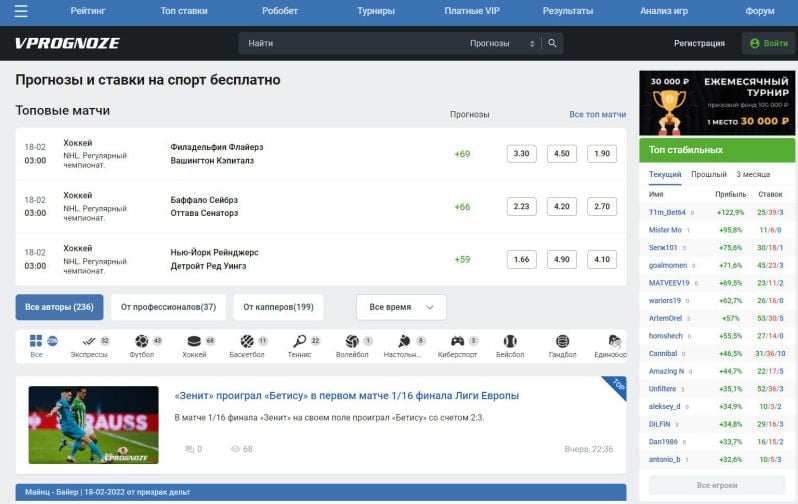The image size is (798, 504).
Task: Switch to 'Прошлый' tab
Action: (x=709, y=174)
